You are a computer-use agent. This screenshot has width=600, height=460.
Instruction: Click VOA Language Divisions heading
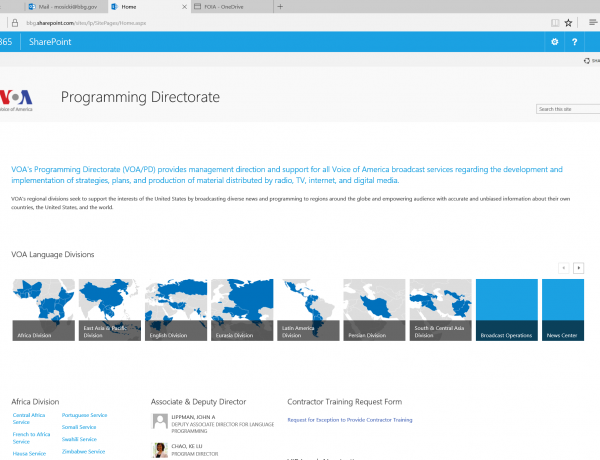[x=53, y=254]
